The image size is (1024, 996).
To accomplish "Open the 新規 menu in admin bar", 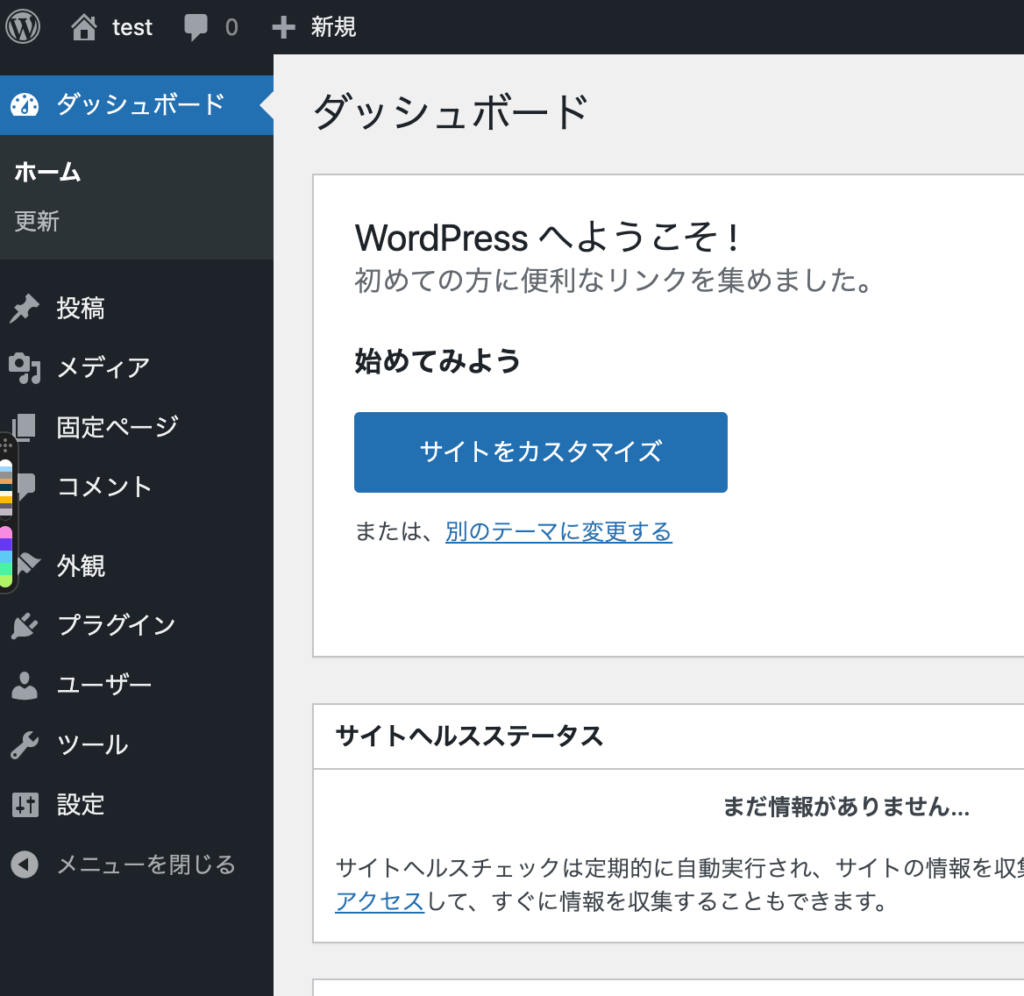I will (333, 27).
